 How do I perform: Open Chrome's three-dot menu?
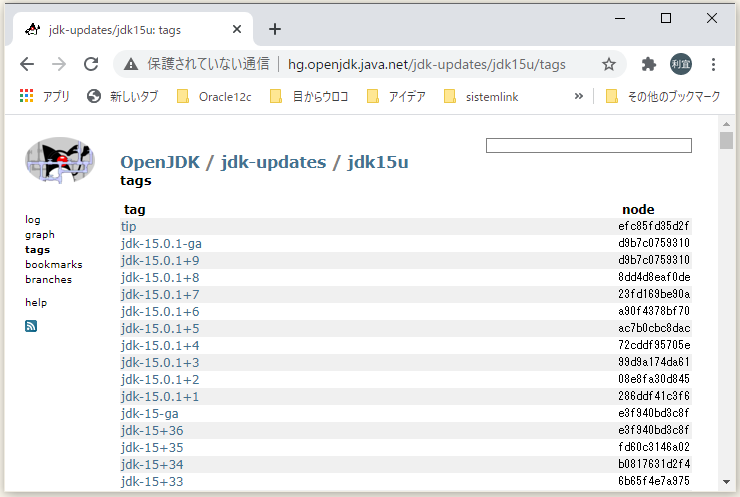[713, 64]
